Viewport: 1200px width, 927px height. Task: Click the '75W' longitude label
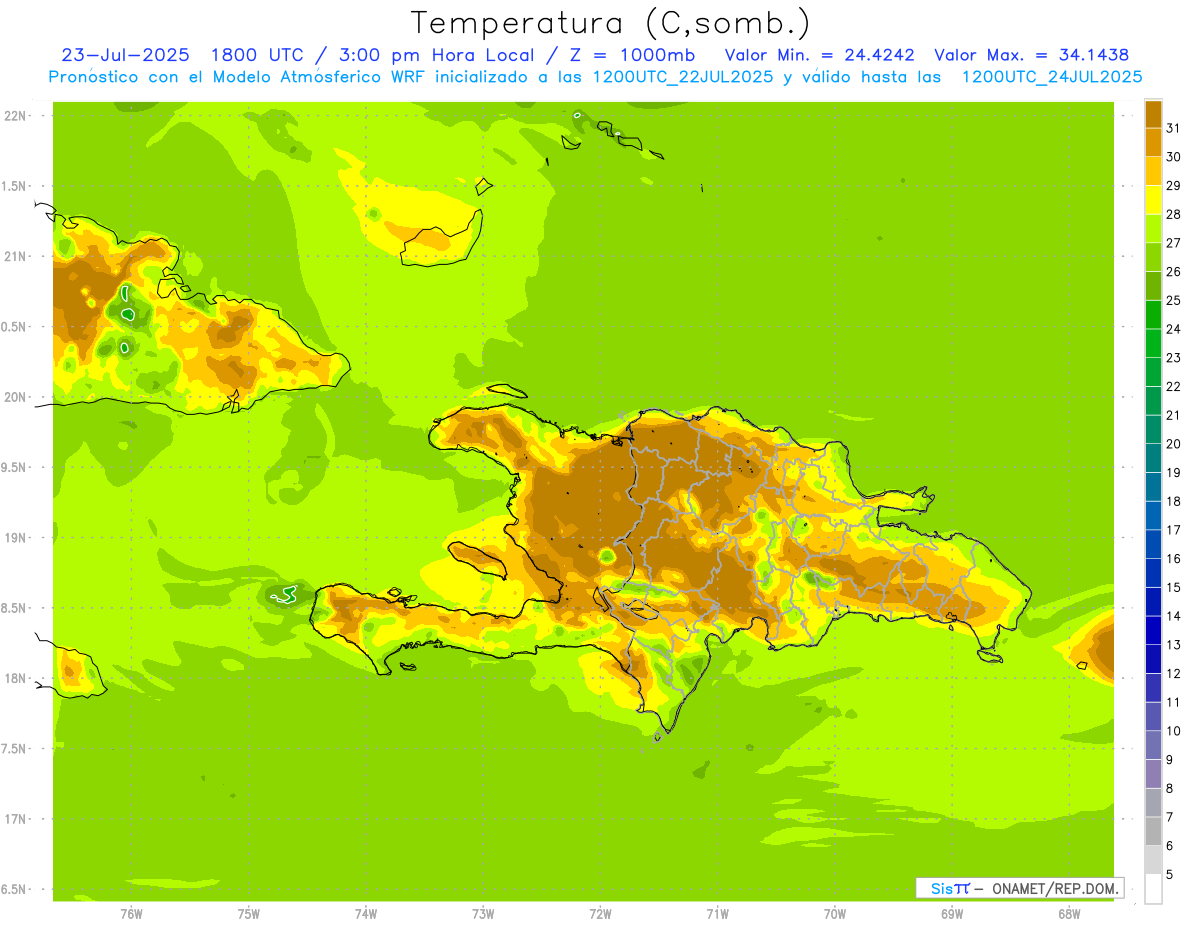click(248, 913)
